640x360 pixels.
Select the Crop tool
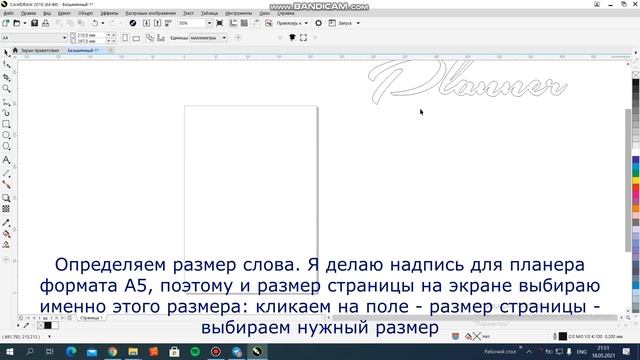pyautogui.click(x=6, y=77)
